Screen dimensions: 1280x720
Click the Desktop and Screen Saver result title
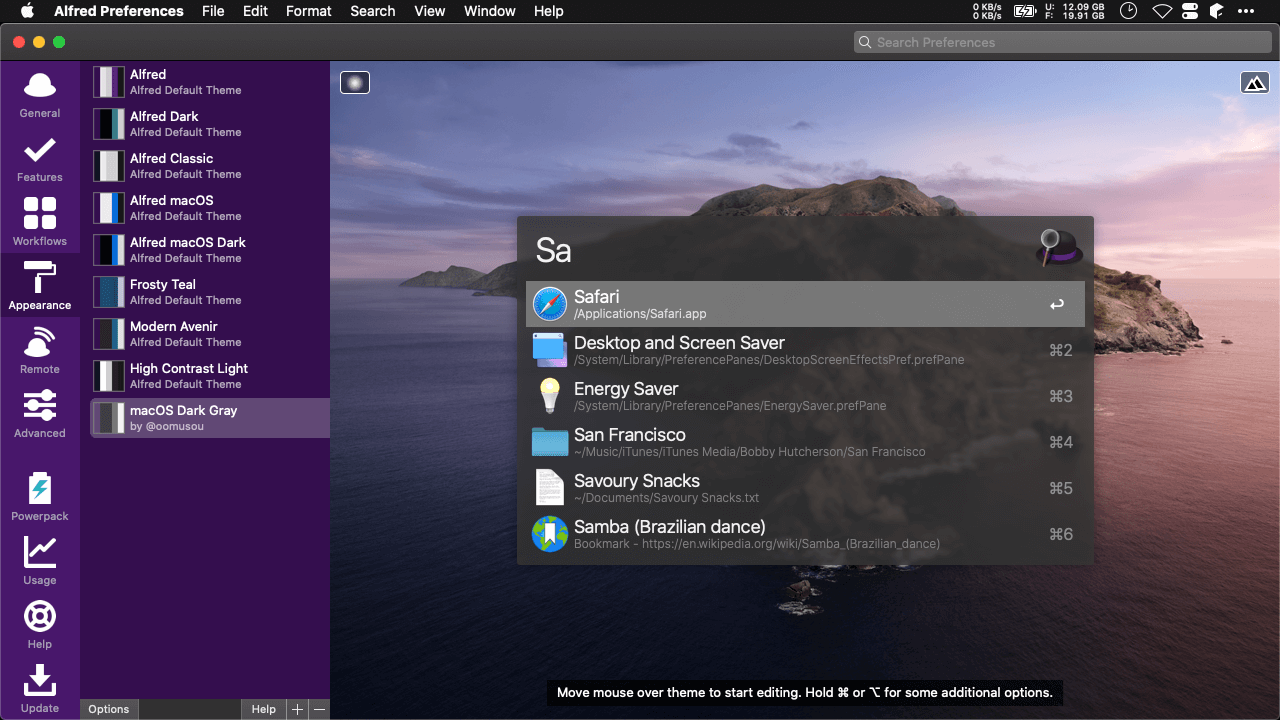pyautogui.click(x=679, y=343)
